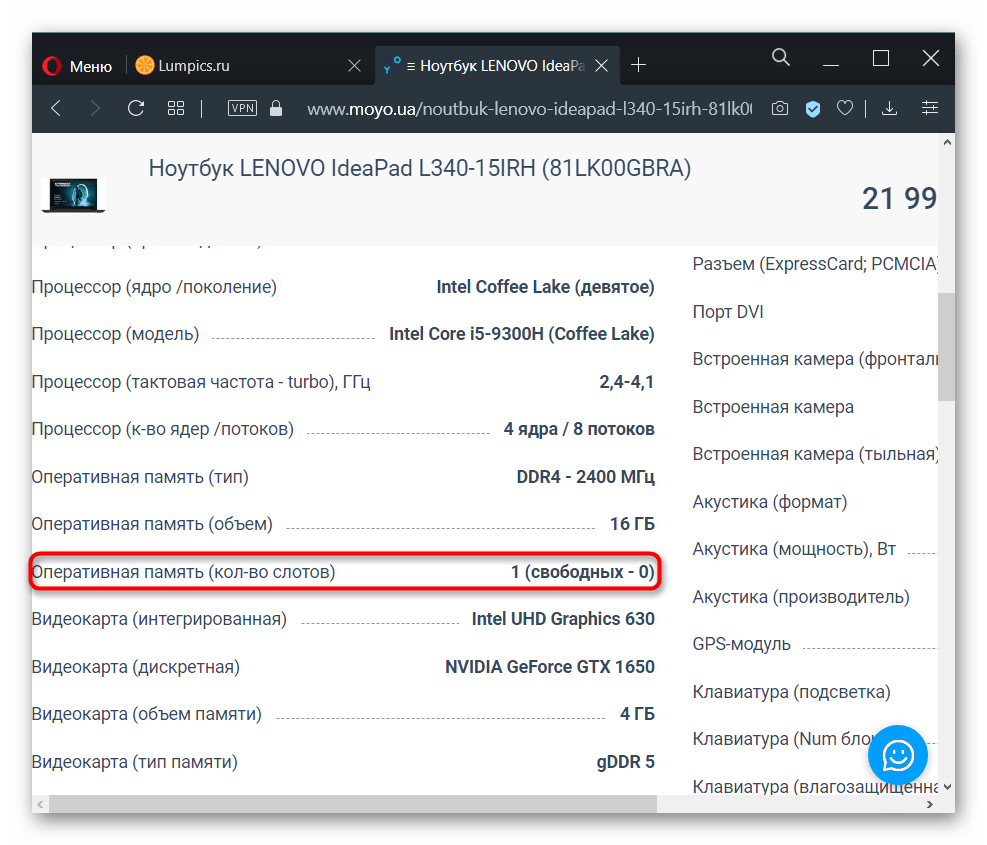Open the blue chat support button
This screenshot has height=845, width=987.
click(897, 756)
